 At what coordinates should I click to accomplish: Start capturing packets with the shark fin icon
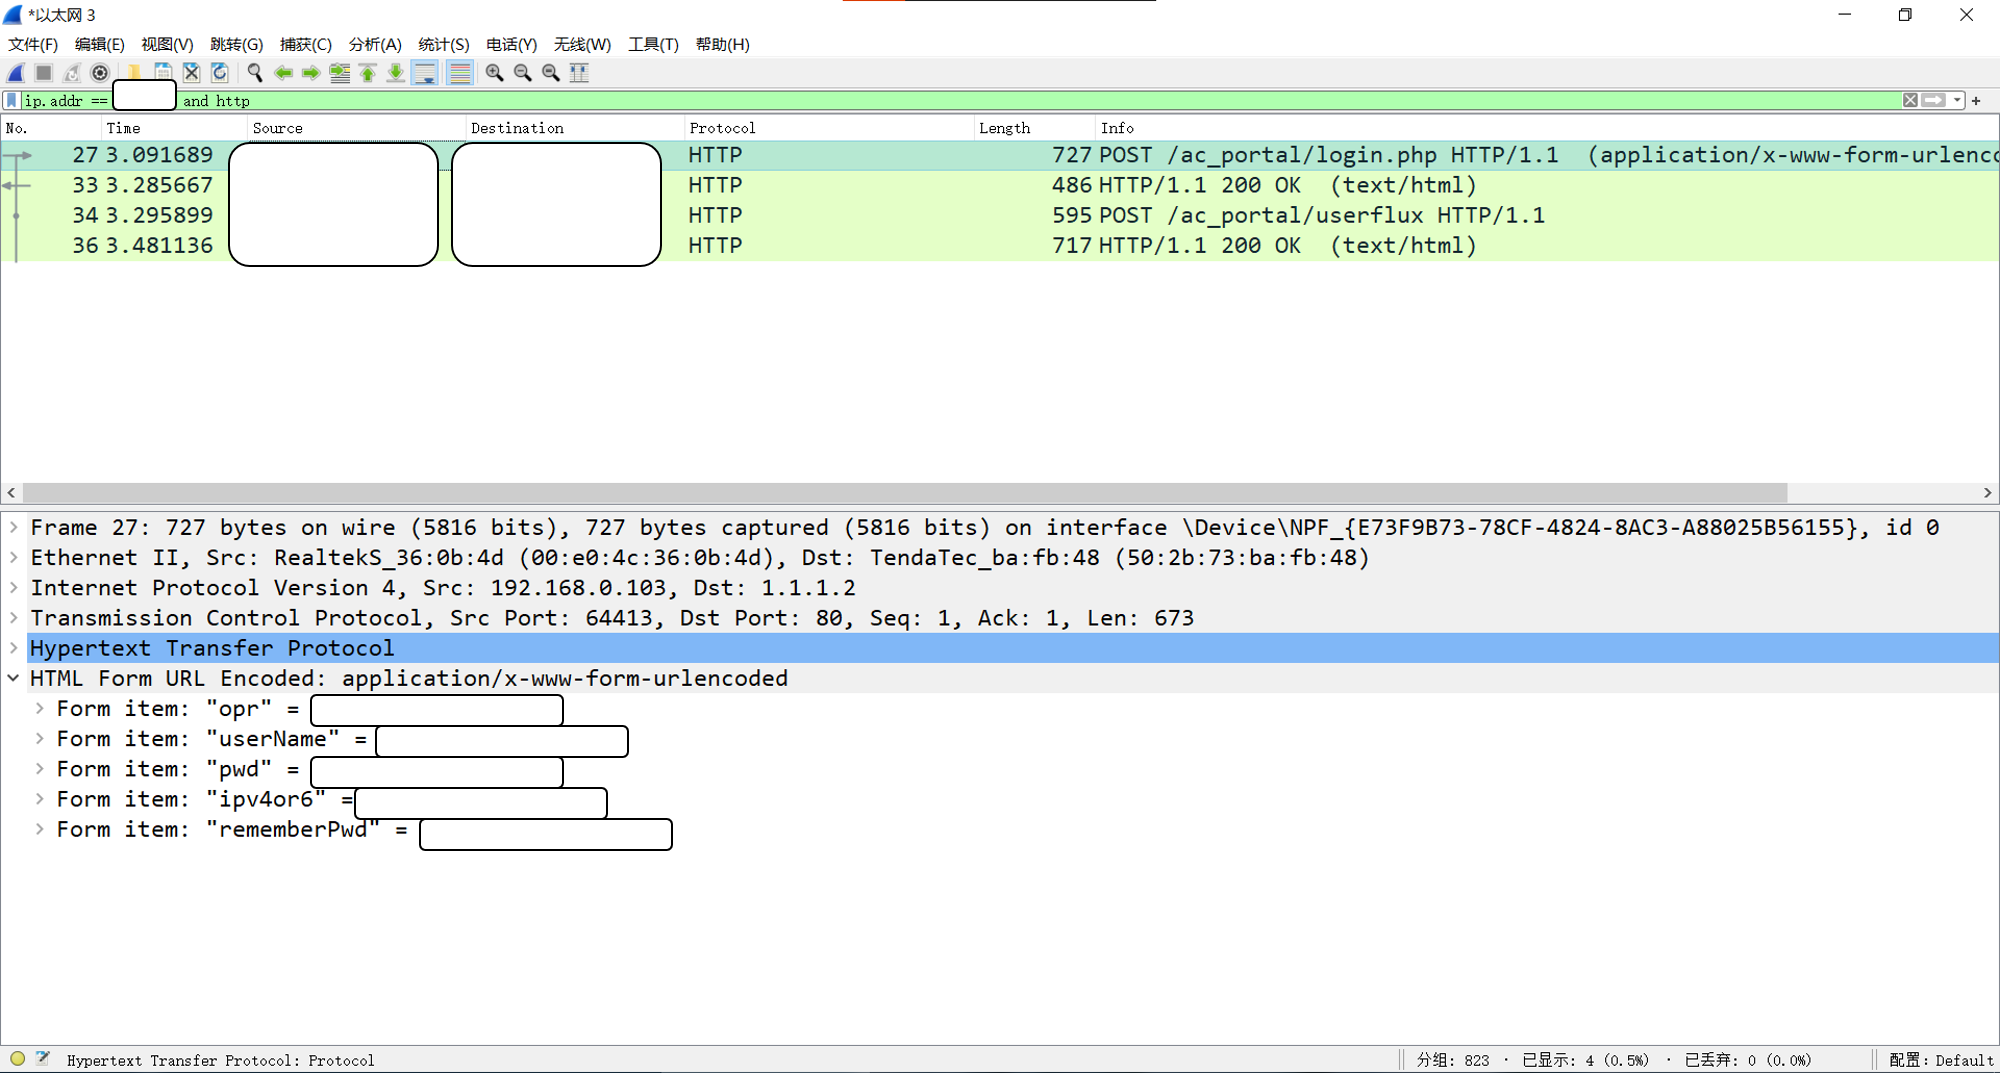16,73
